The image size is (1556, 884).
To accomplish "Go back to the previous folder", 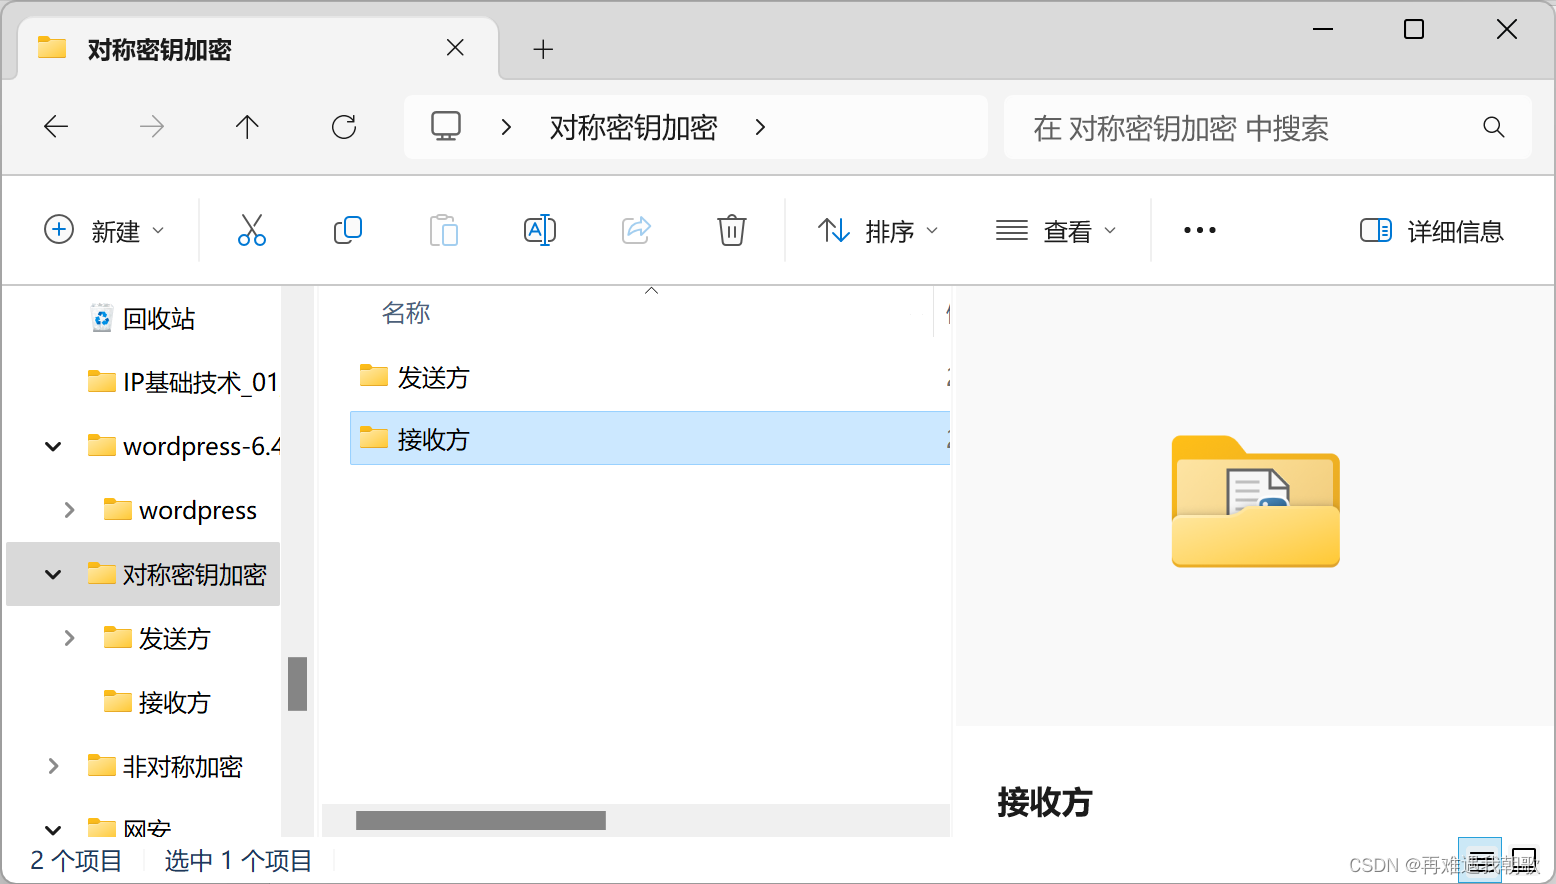I will [56, 126].
